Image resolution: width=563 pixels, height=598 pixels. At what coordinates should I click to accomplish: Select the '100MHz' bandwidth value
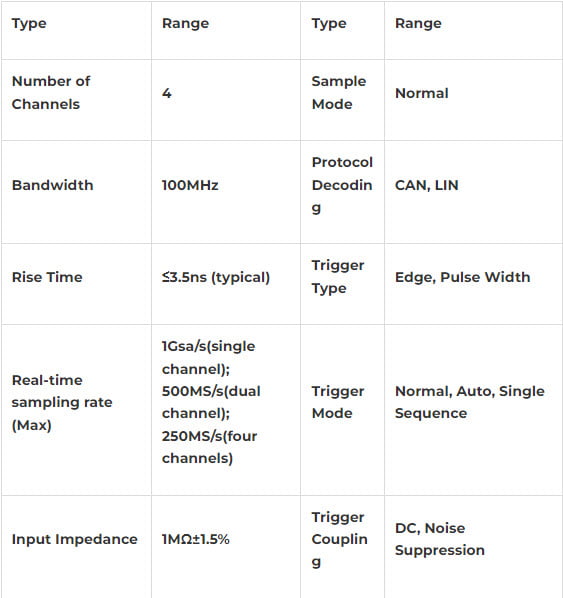190,185
